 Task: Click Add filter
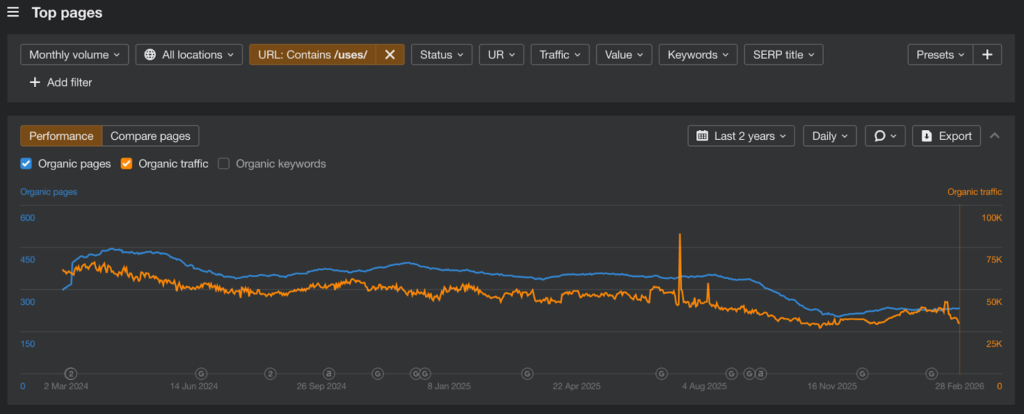[61, 83]
